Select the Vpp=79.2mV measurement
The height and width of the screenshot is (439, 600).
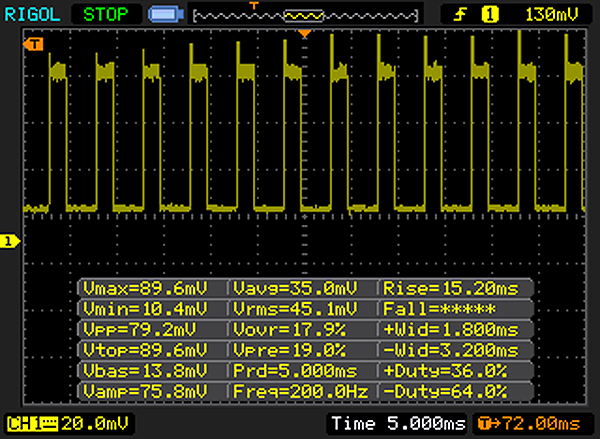[139, 330]
